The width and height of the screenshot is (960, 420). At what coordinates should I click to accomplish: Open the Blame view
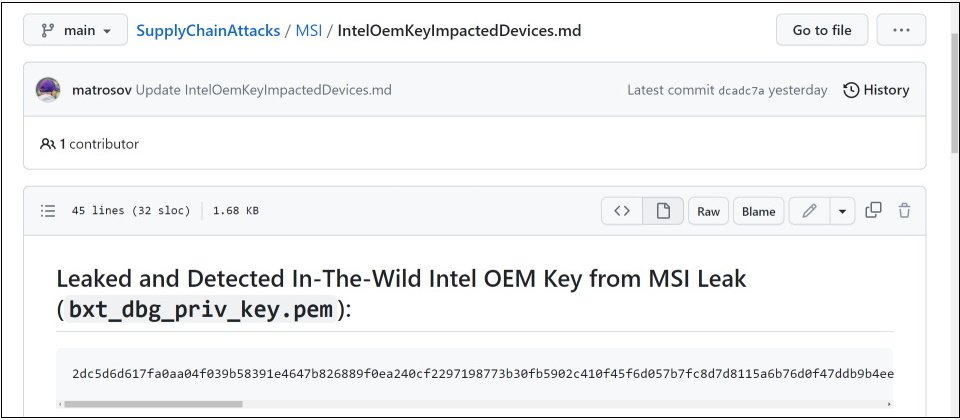click(x=759, y=211)
